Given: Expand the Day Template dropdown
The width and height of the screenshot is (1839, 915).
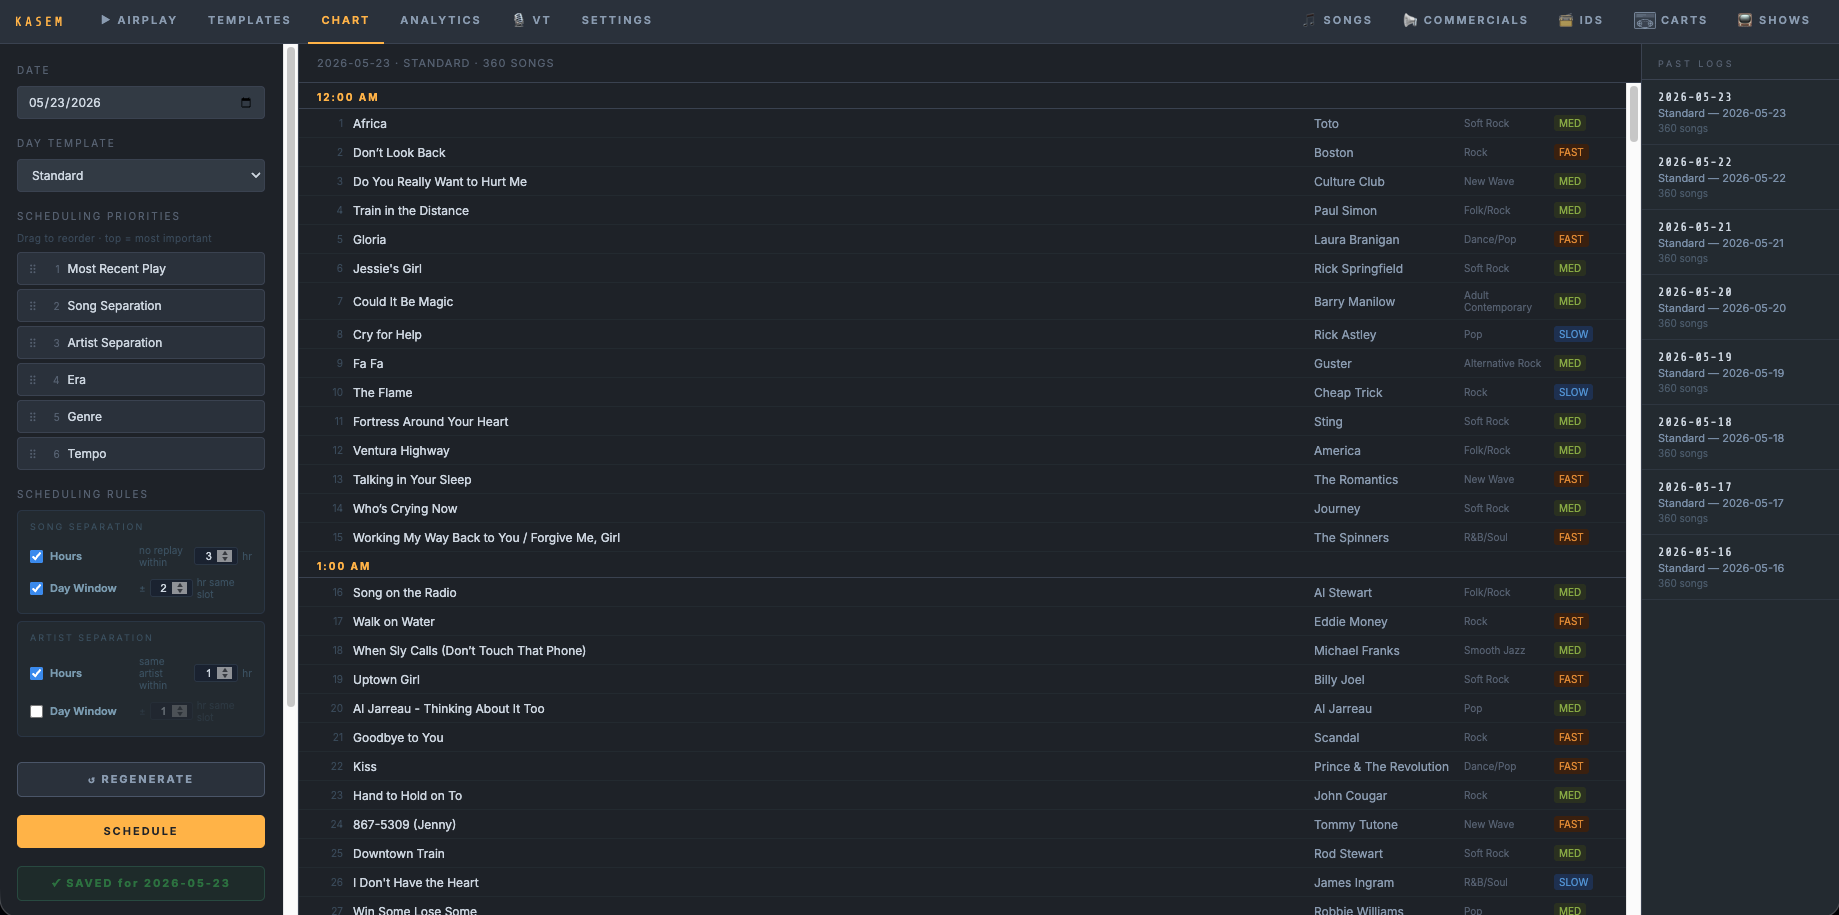Looking at the screenshot, I should coord(141,175).
